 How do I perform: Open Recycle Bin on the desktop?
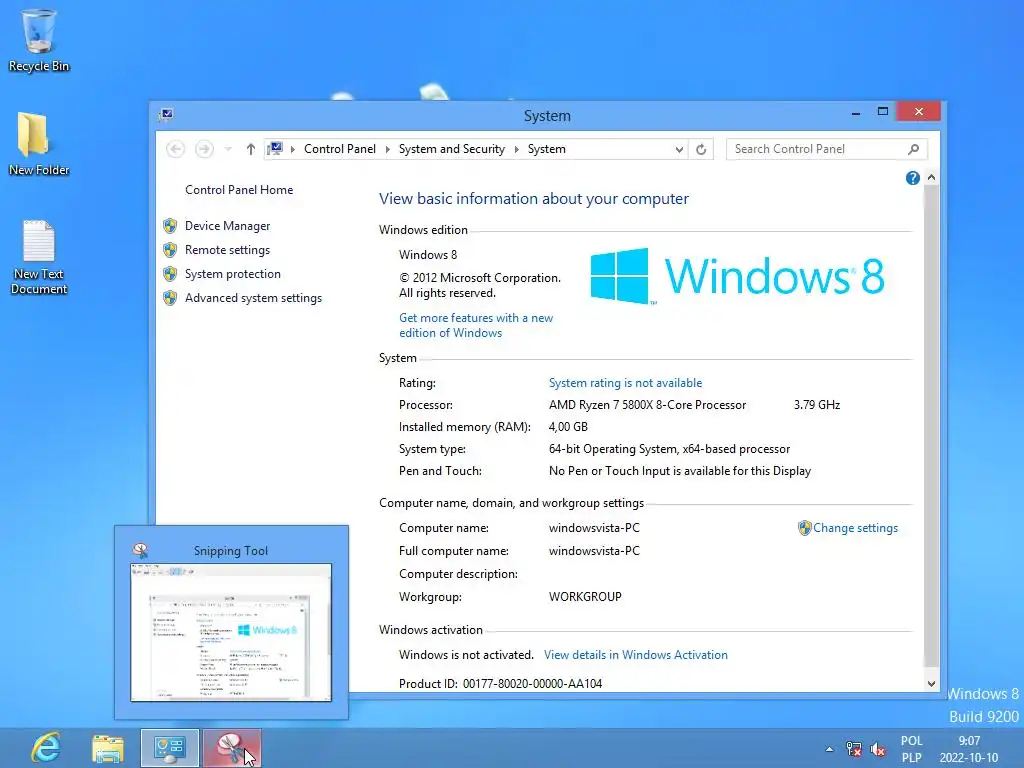click(39, 40)
